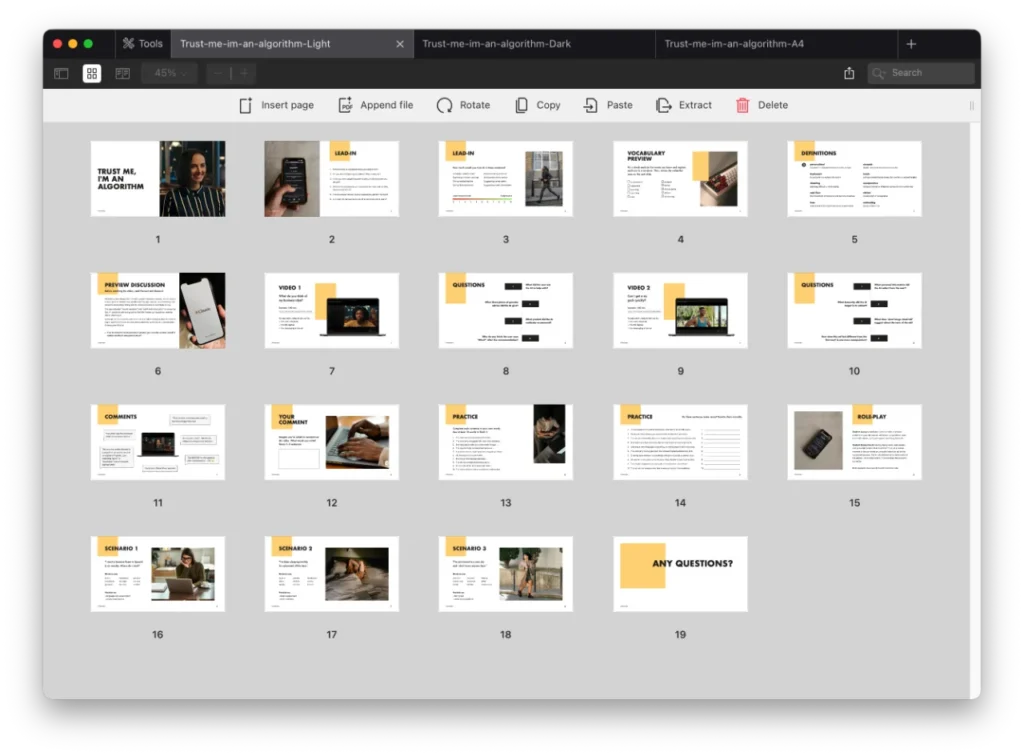Decrease zoom with the minus control

[x=216, y=73]
